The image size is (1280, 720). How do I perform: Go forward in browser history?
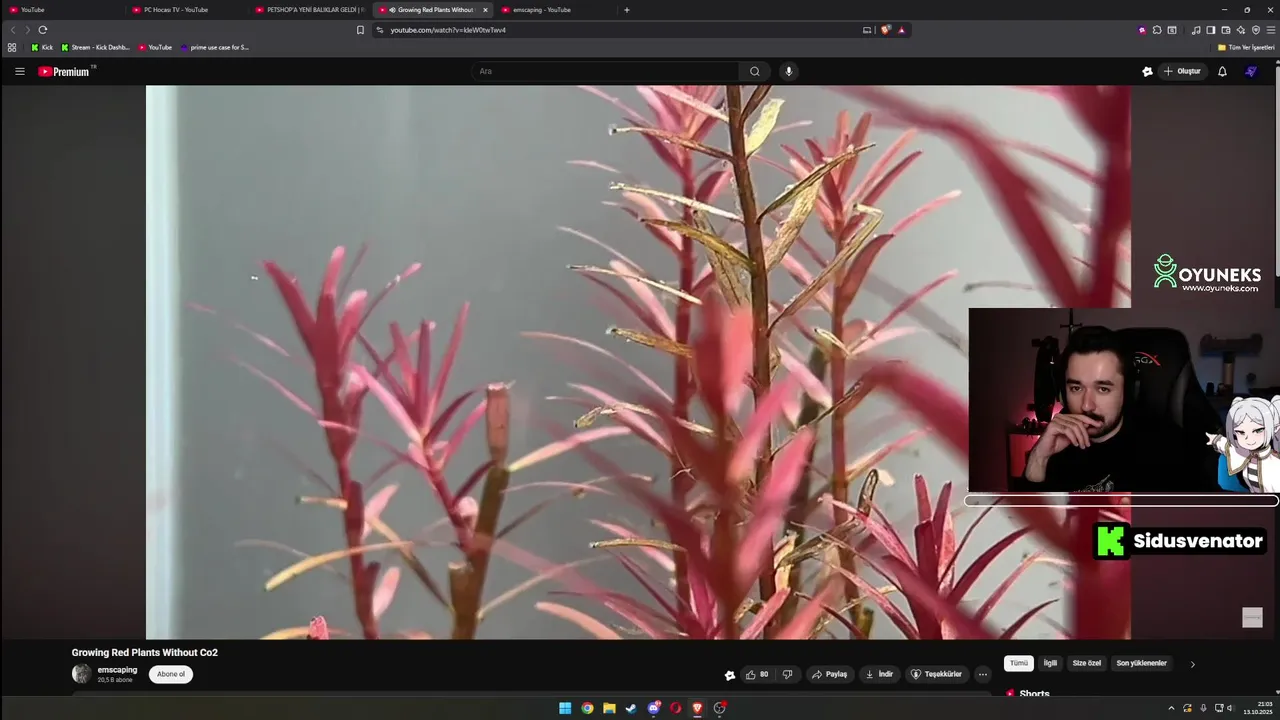coord(27,30)
